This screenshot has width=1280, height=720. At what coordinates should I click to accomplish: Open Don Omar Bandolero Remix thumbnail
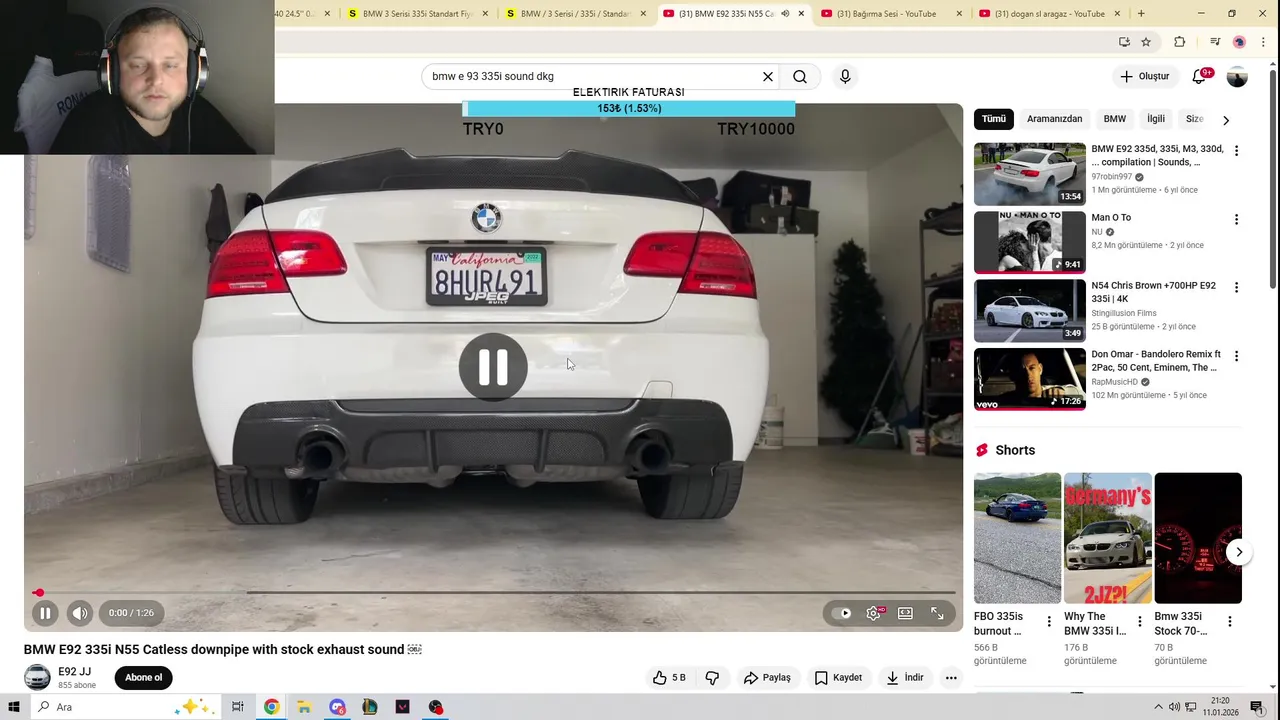(x=1029, y=379)
